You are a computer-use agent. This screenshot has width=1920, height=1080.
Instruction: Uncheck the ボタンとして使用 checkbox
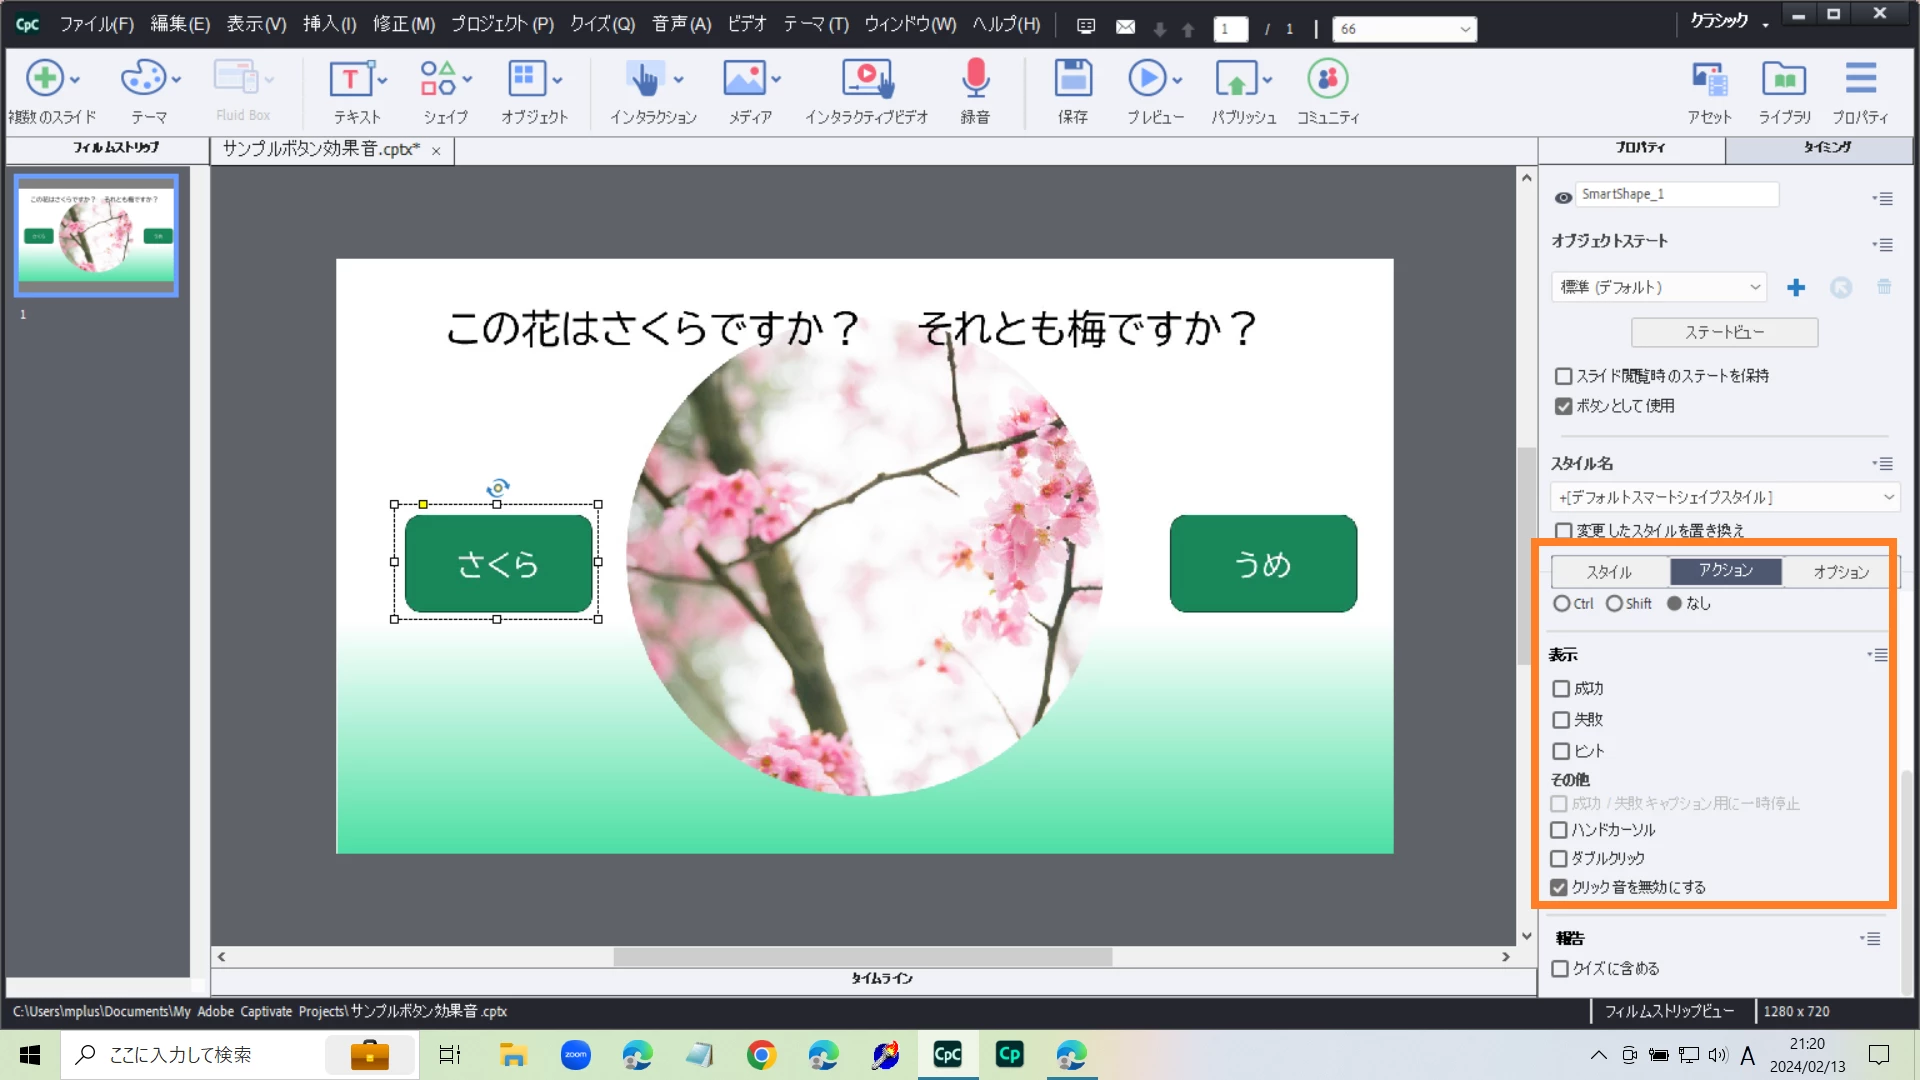1564,406
